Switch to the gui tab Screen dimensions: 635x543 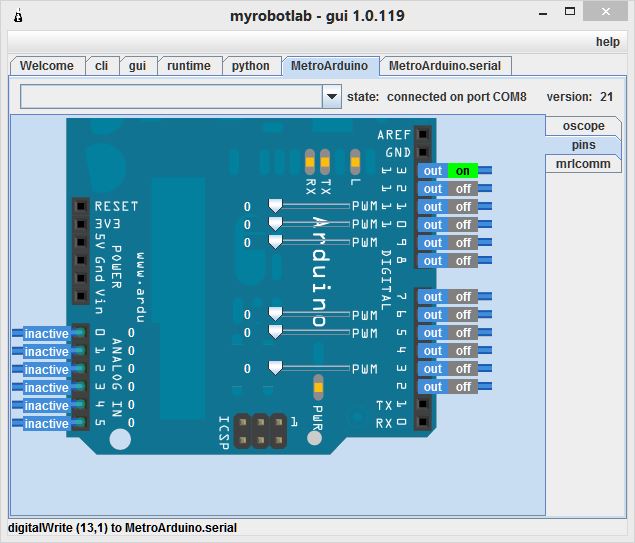(x=137, y=66)
